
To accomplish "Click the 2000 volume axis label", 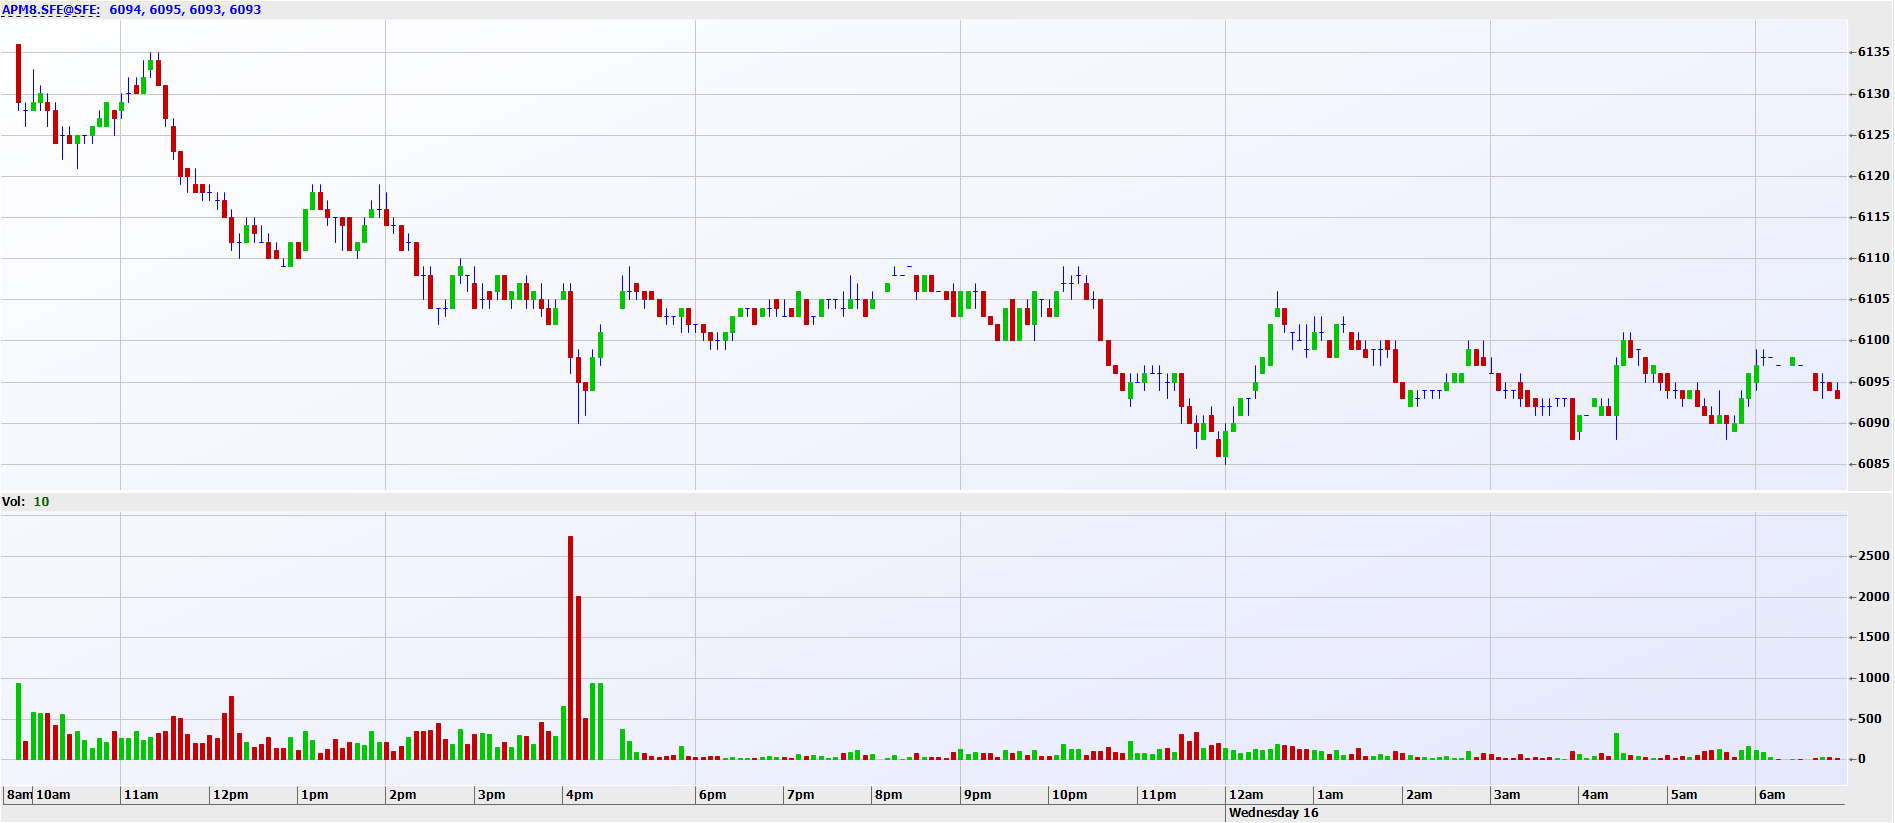I will [x=1874, y=597].
